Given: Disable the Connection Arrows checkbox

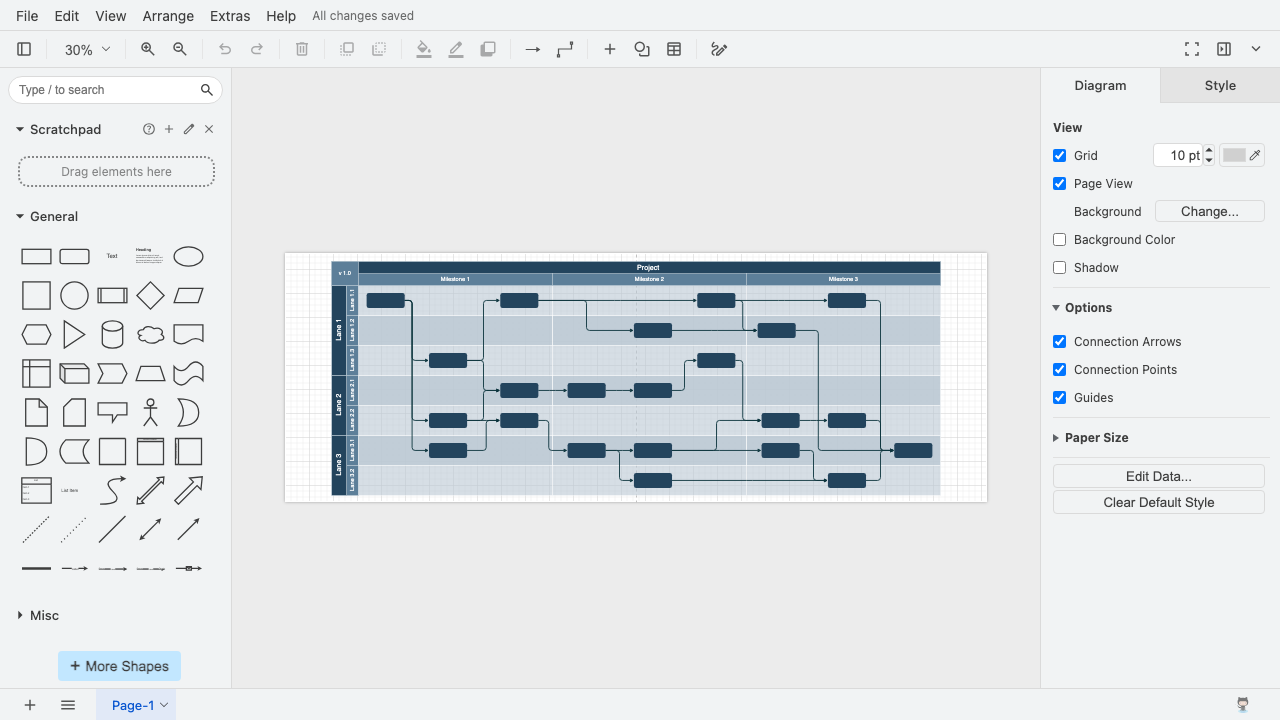Looking at the screenshot, I should (x=1060, y=341).
